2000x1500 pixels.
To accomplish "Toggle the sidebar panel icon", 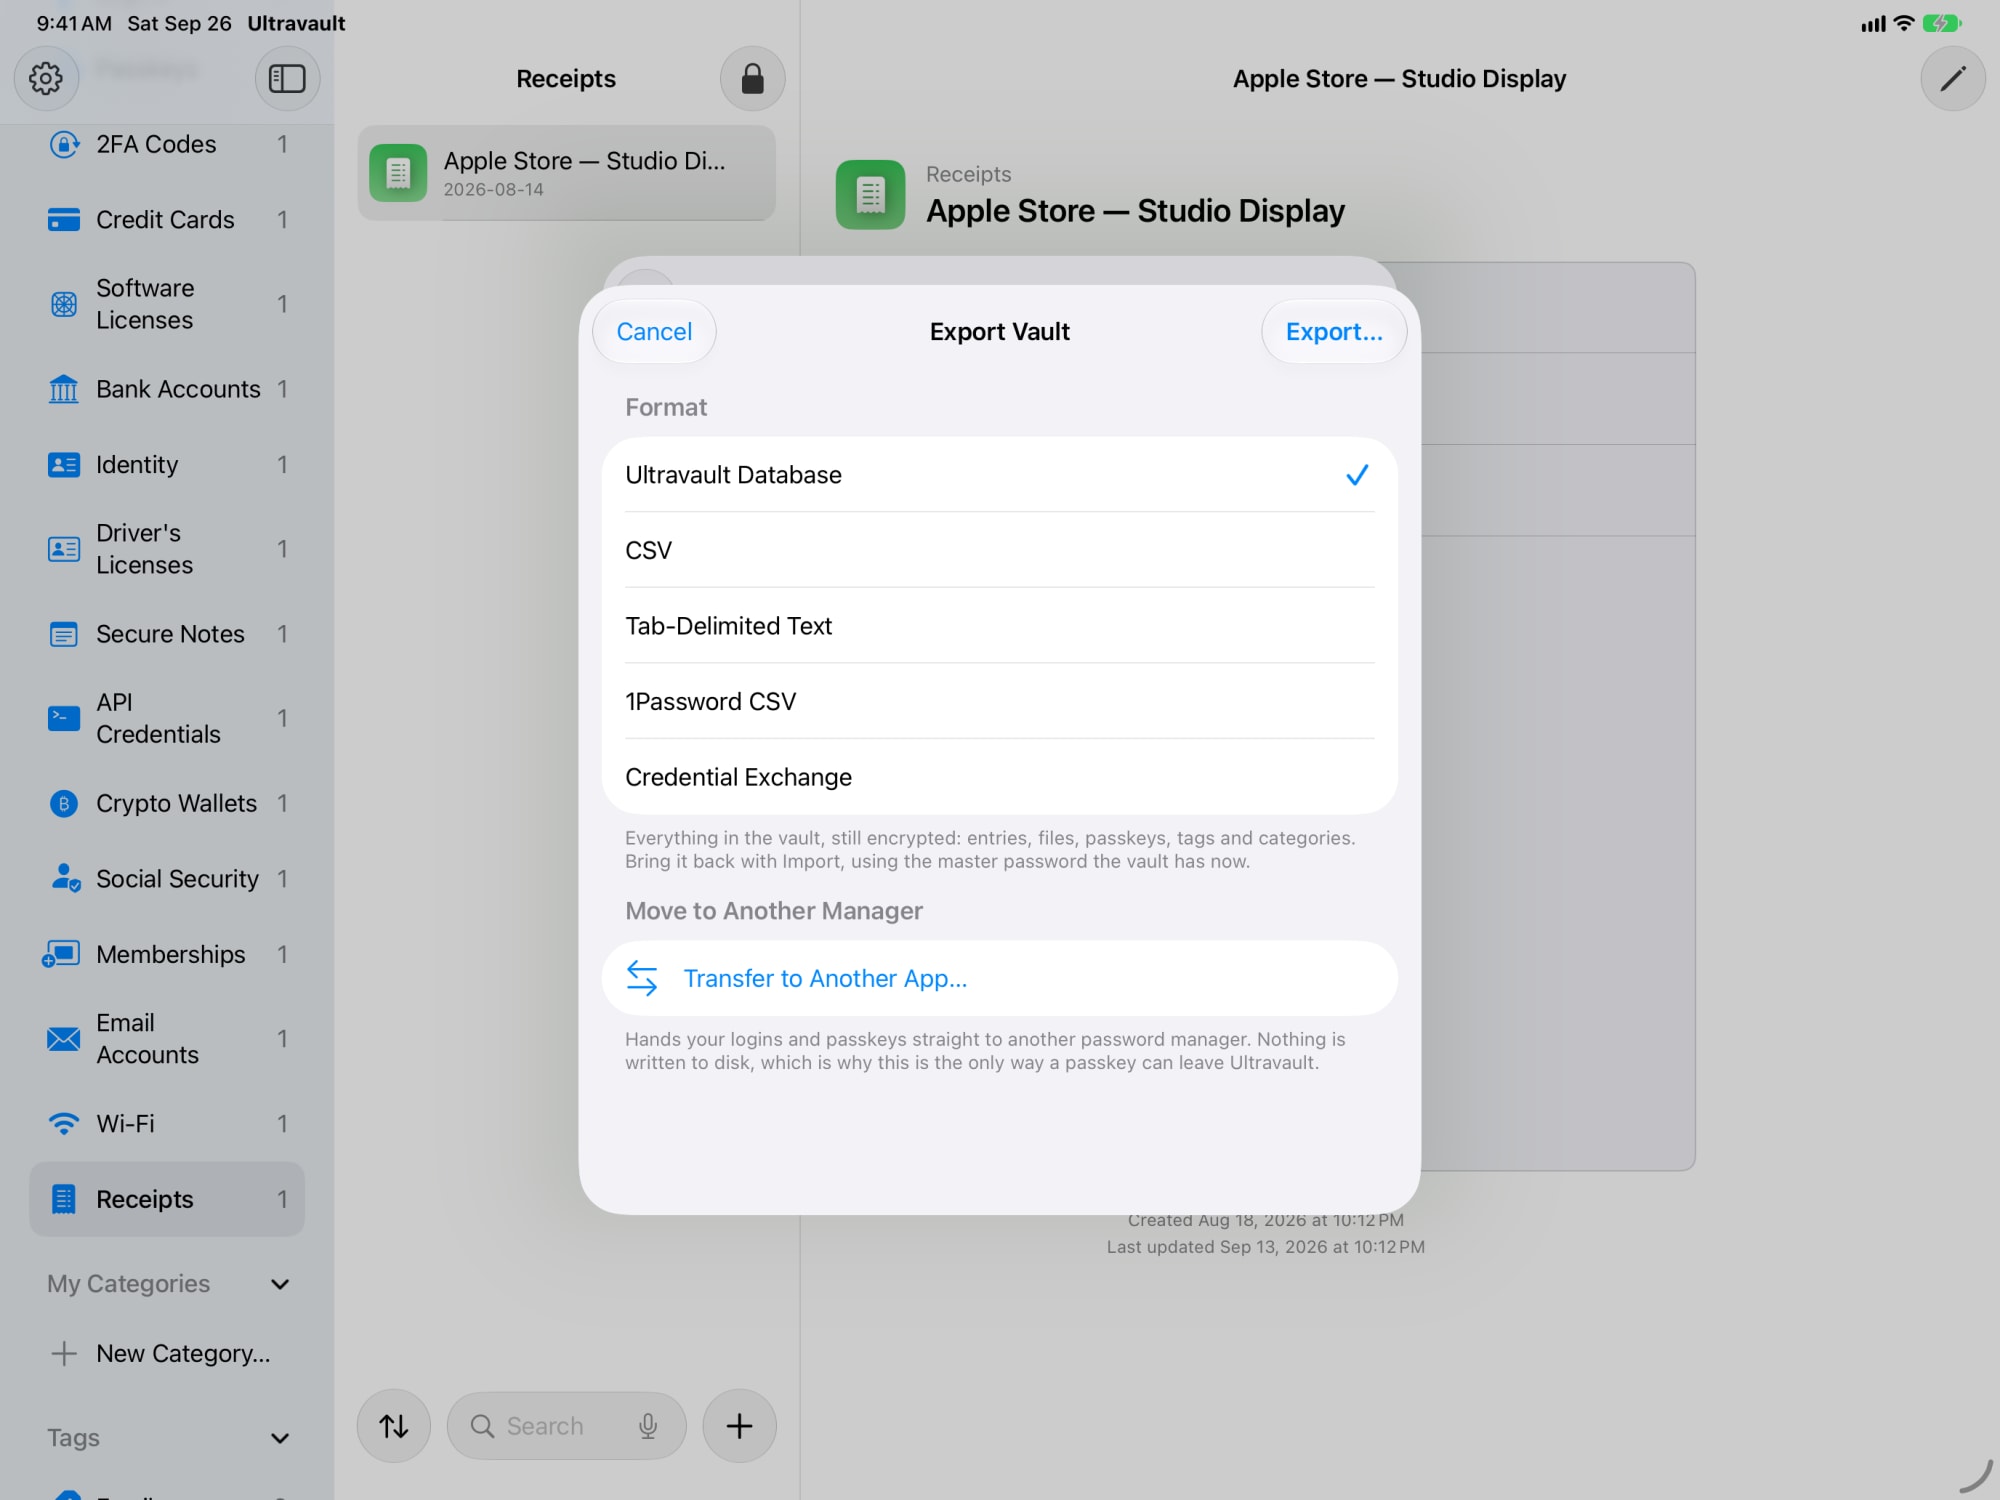I will [x=287, y=78].
